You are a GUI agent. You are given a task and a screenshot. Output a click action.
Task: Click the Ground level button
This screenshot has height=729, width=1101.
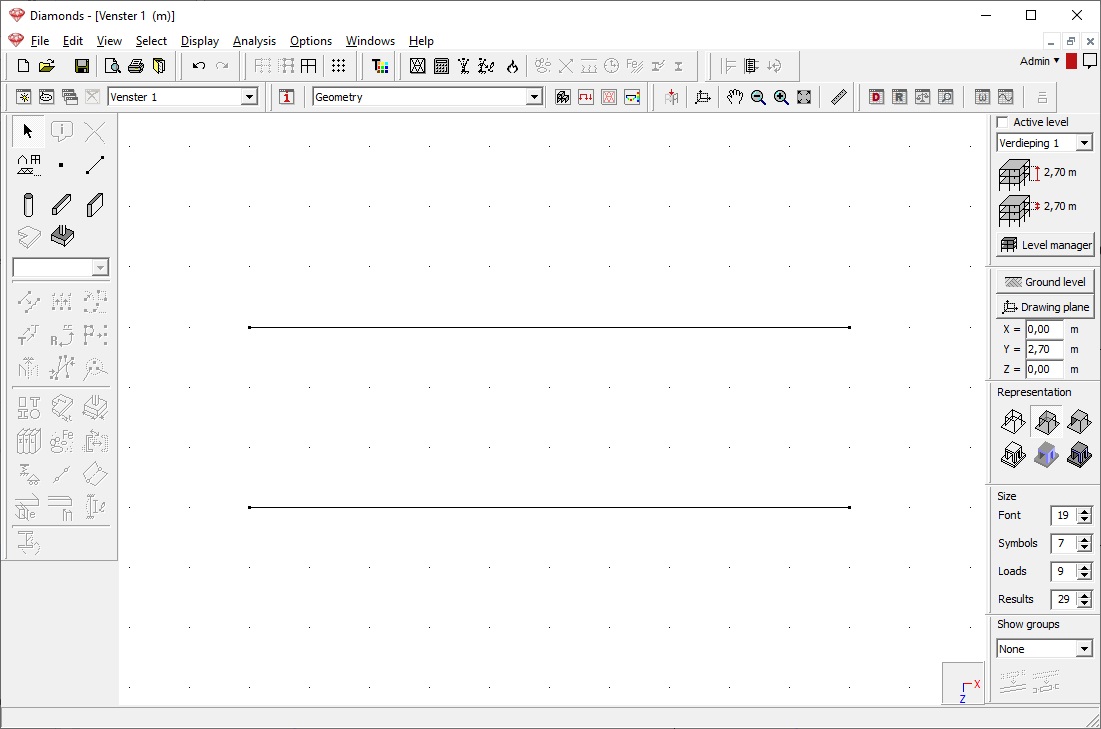[x=1046, y=282]
